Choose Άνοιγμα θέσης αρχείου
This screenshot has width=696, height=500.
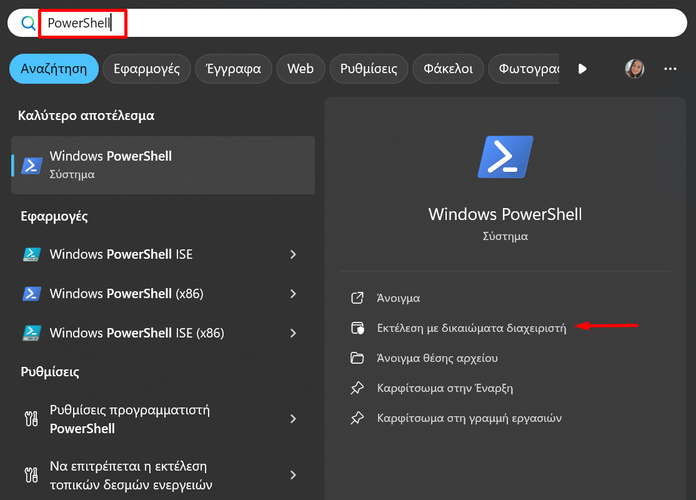pos(437,358)
